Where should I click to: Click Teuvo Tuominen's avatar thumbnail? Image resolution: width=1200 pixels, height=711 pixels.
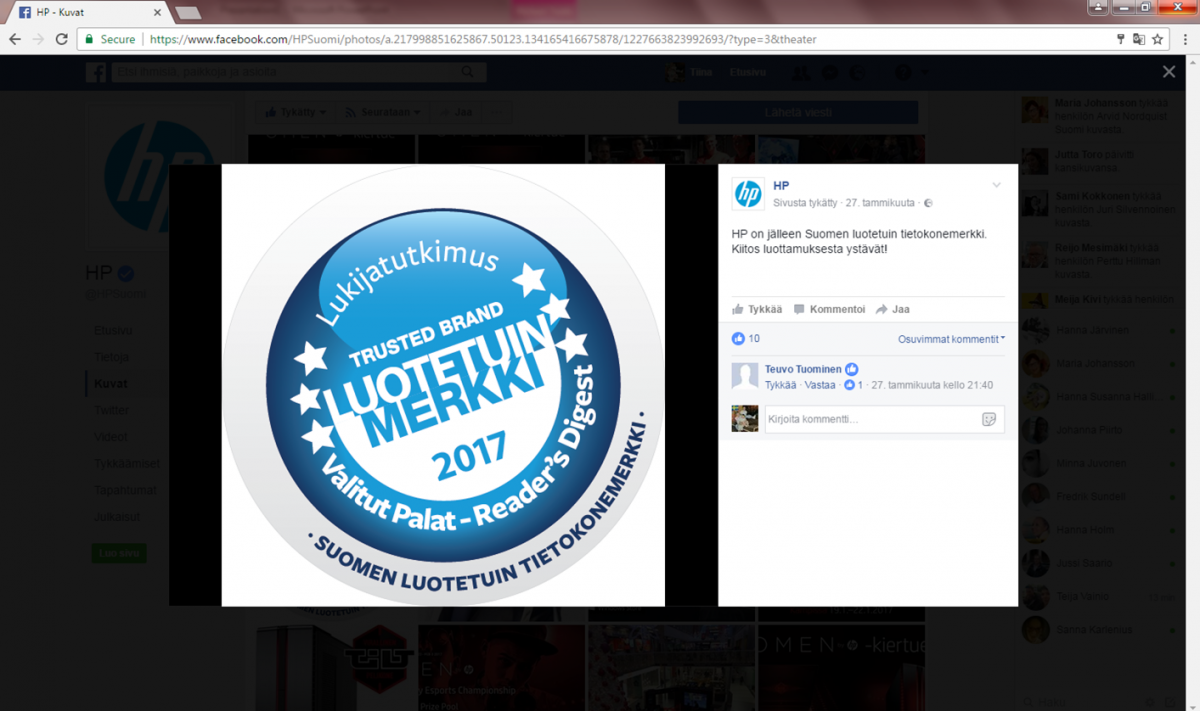point(745,376)
